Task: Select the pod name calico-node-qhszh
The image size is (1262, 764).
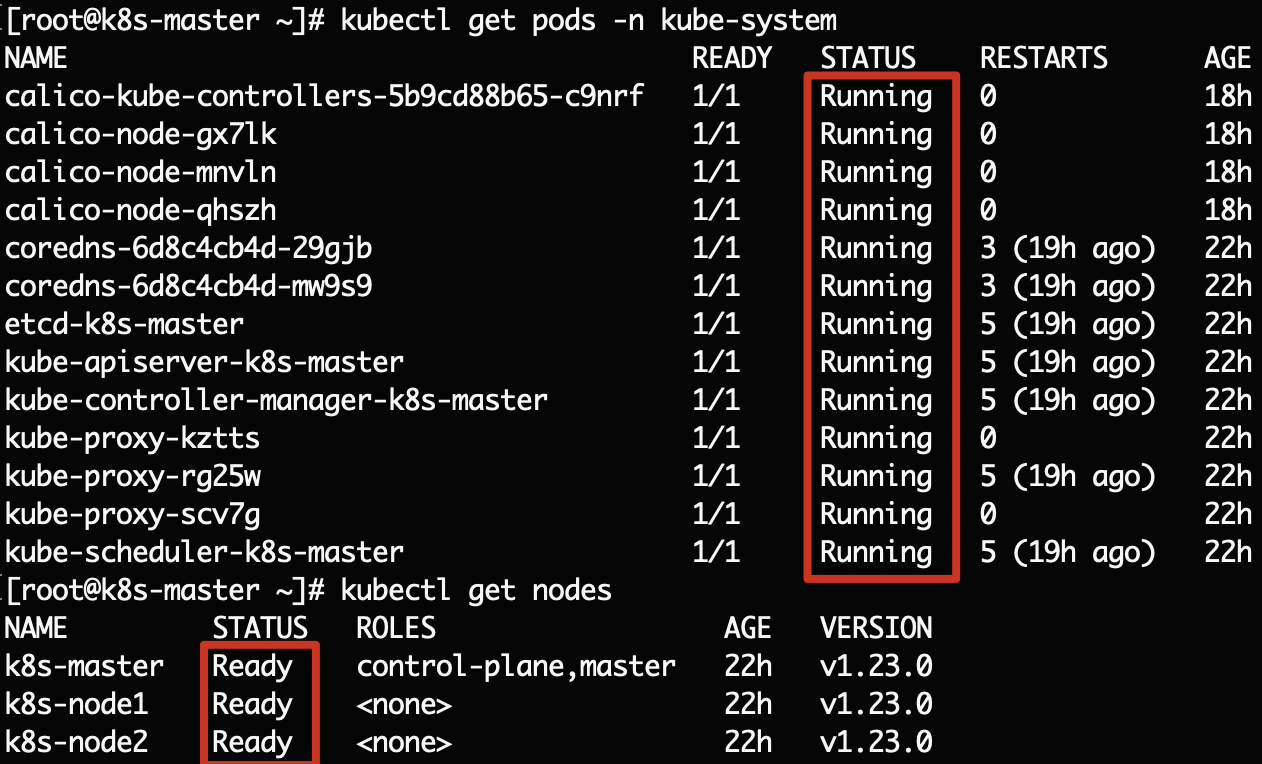Action: (x=141, y=210)
